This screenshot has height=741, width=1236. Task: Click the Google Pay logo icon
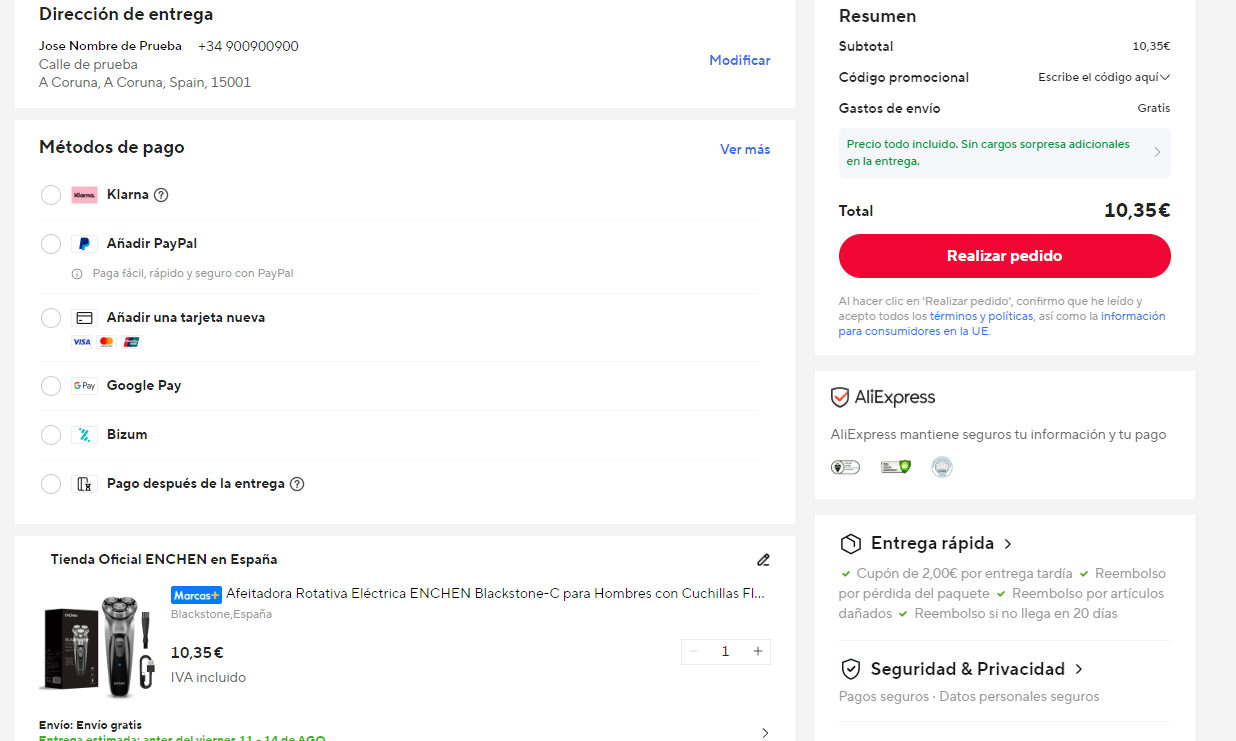point(84,386)
